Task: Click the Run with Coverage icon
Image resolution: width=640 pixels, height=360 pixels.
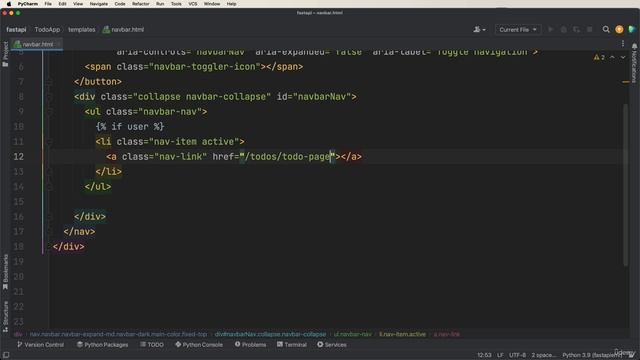Action: tap(576, 29)
